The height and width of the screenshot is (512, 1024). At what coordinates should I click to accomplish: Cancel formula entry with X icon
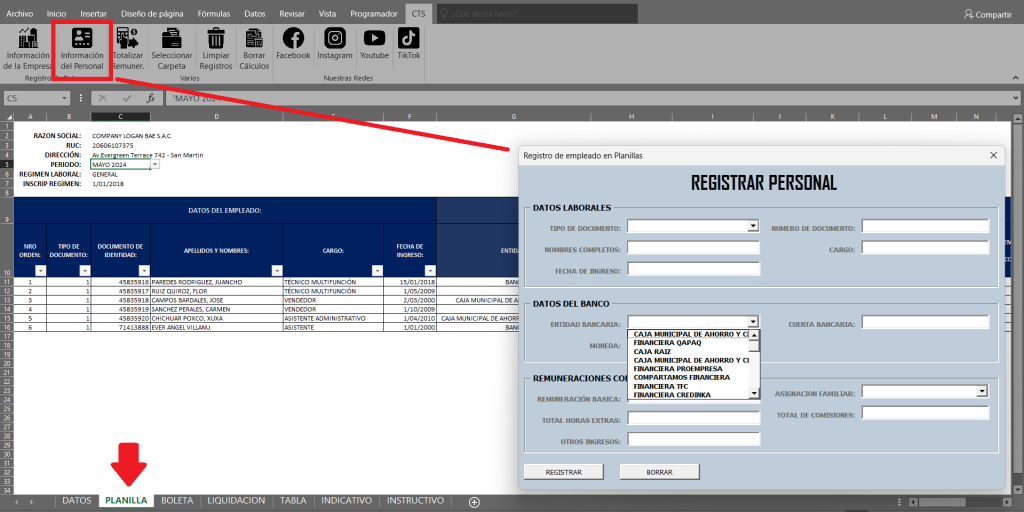tap(103, 98)
